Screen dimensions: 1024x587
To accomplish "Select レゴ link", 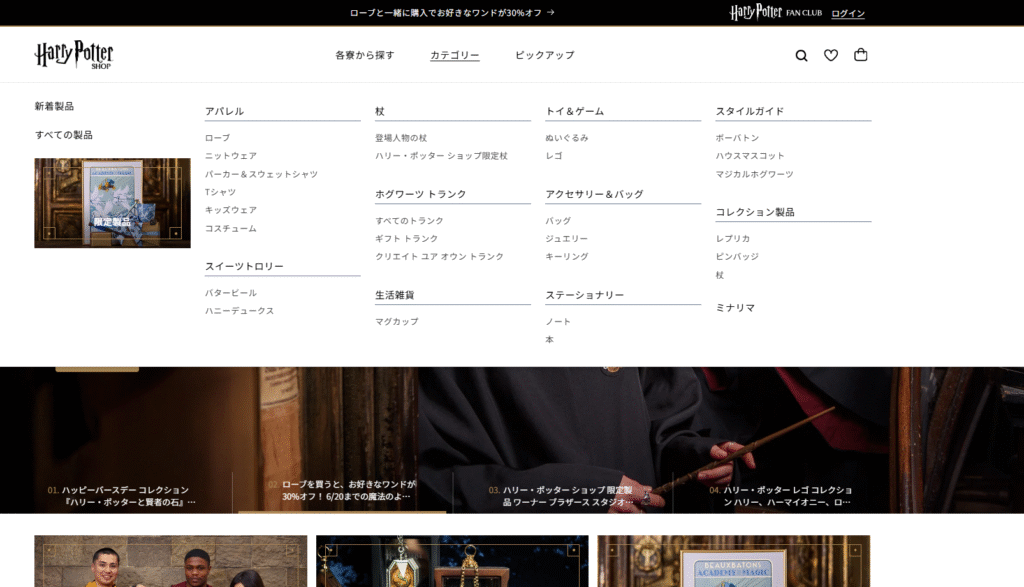I will tap(554, 156).
